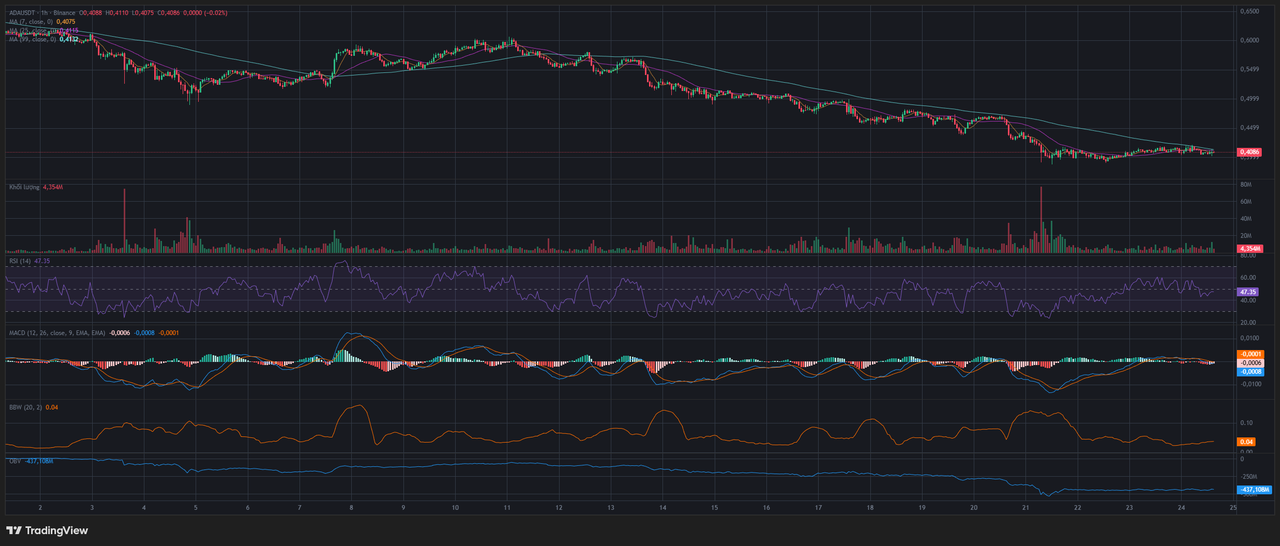This screenshot has width=1280, height=546.
Task: Select the MA (25, close, 0) legend
Action: (32, 31)
